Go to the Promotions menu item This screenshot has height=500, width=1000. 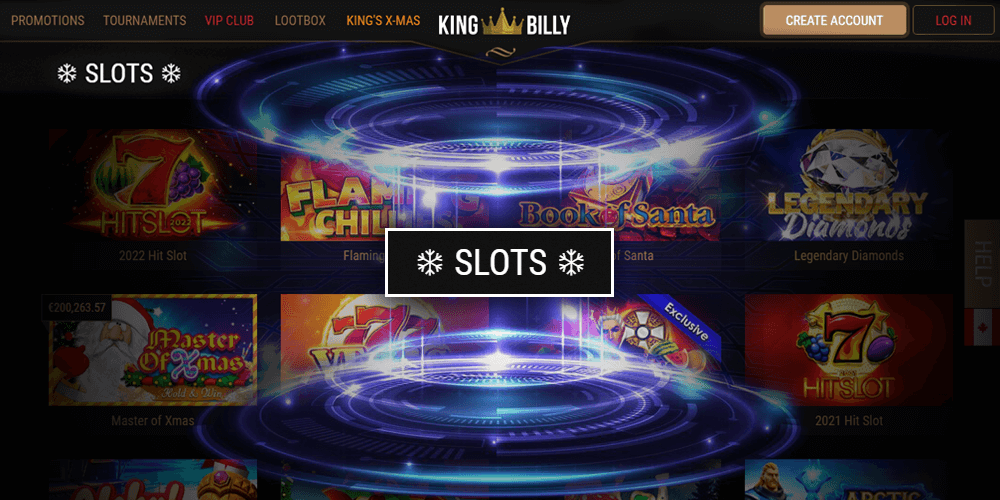[x=48, y=20]
